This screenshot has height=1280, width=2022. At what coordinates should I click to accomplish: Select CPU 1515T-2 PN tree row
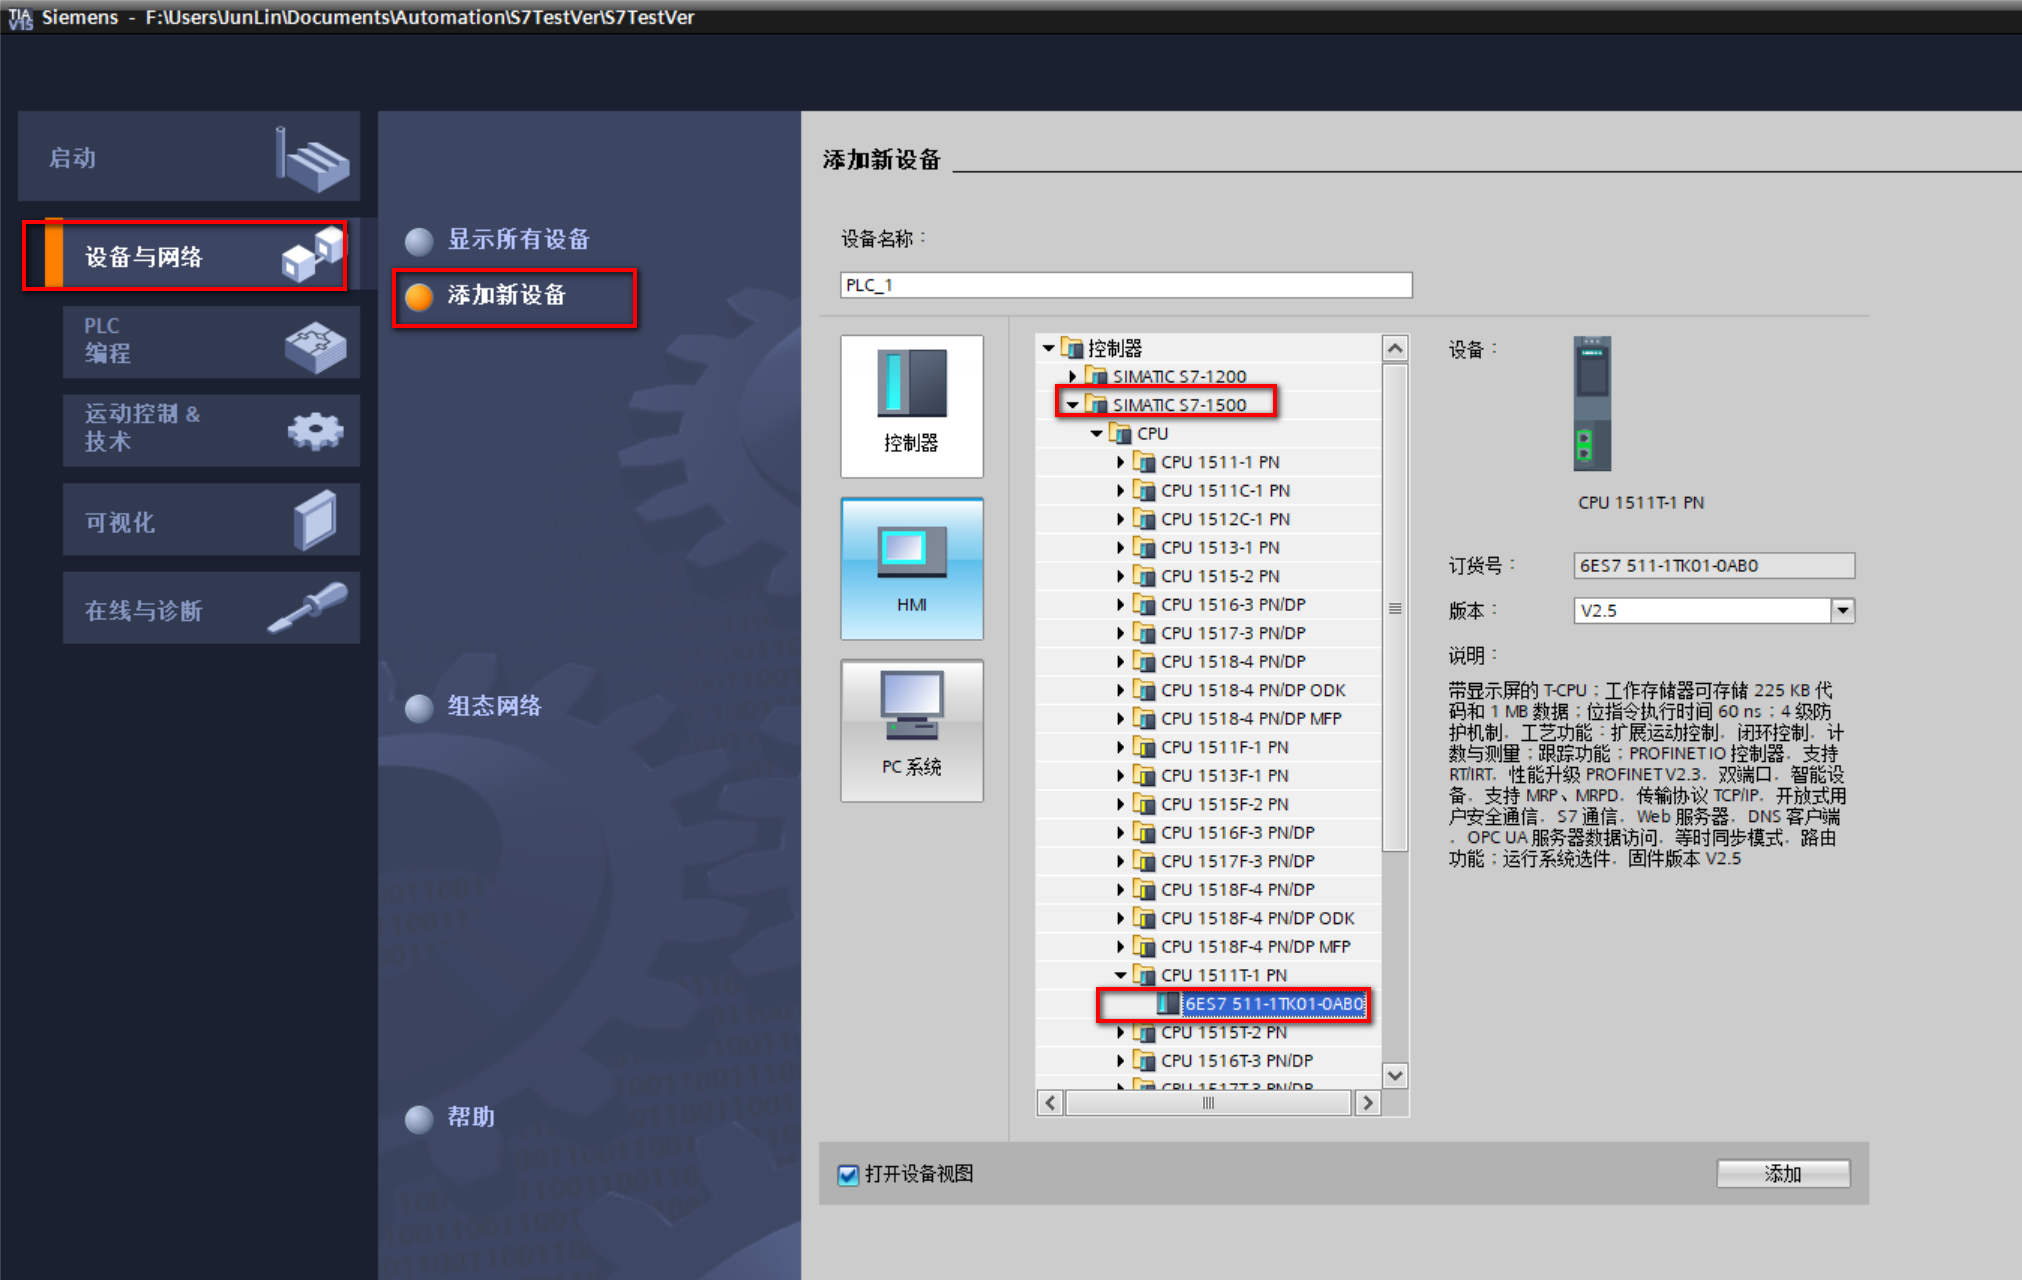click(1208, 1032)
